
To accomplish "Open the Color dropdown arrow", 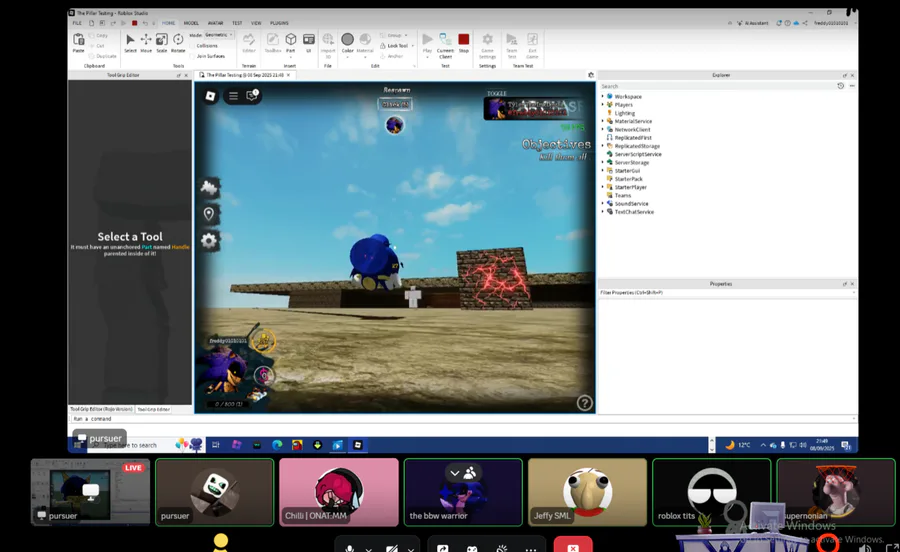I will click(x=347, y=57).
